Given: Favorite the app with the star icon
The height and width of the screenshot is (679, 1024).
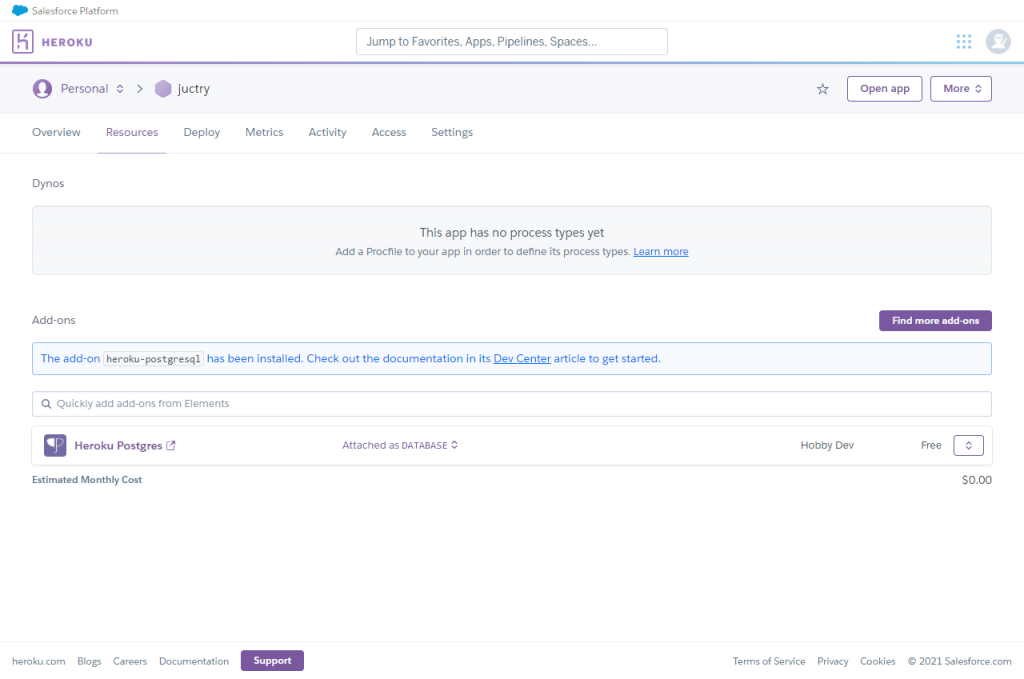Looking at the screenshot, I should (x=822, y=89).
